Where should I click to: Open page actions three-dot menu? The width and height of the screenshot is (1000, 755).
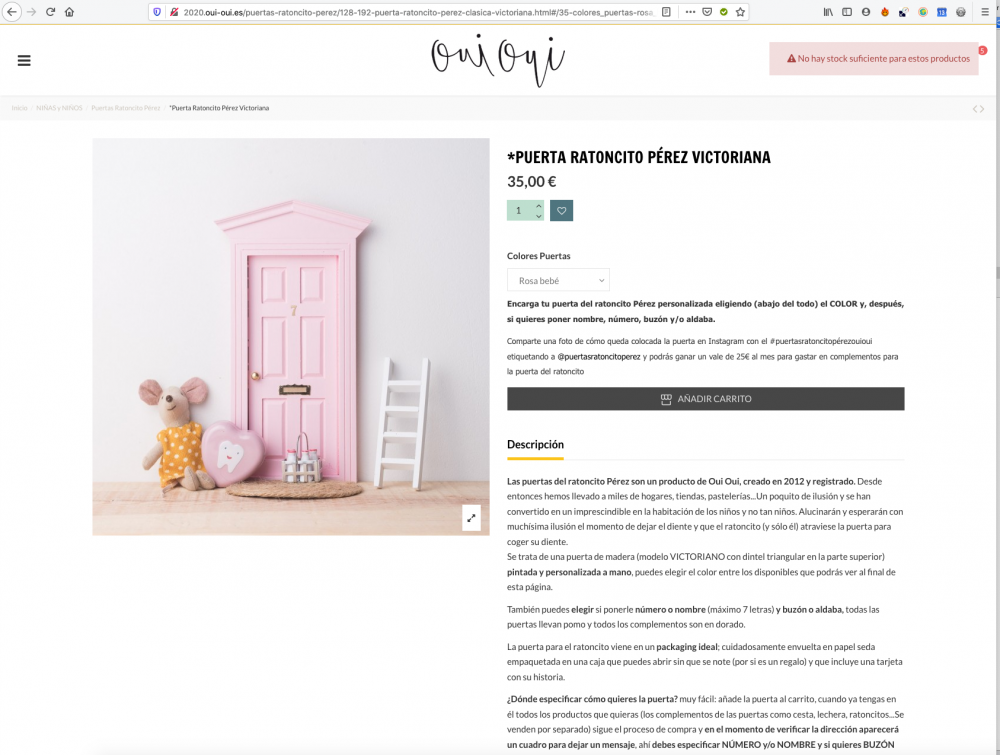[x=690, y=11]
